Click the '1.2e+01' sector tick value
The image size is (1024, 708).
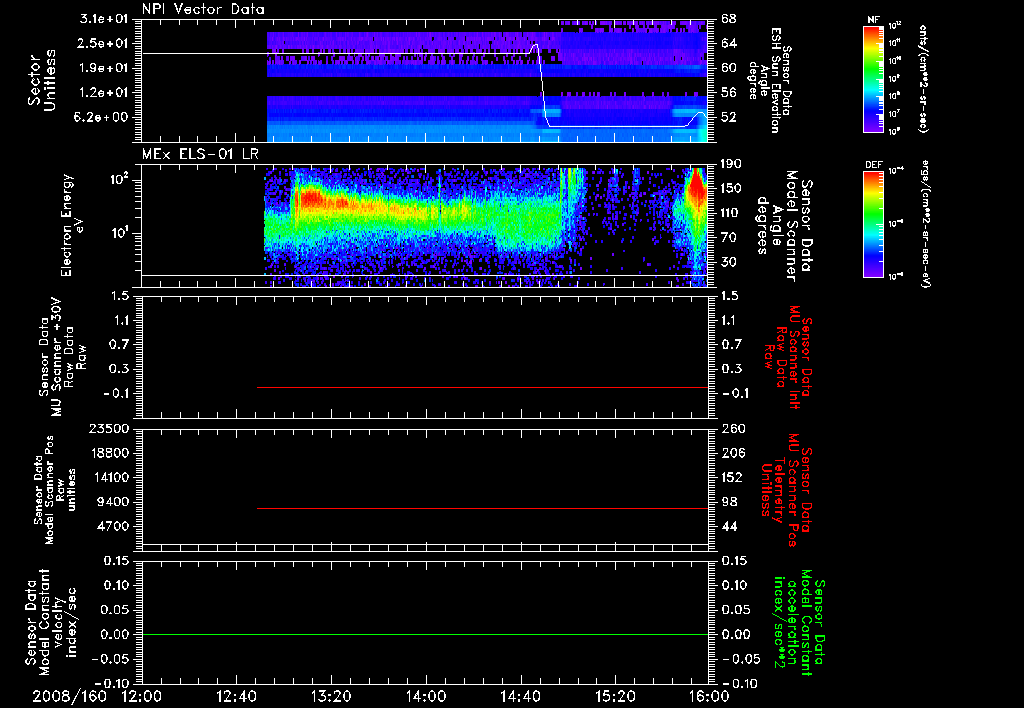point(104,93)
